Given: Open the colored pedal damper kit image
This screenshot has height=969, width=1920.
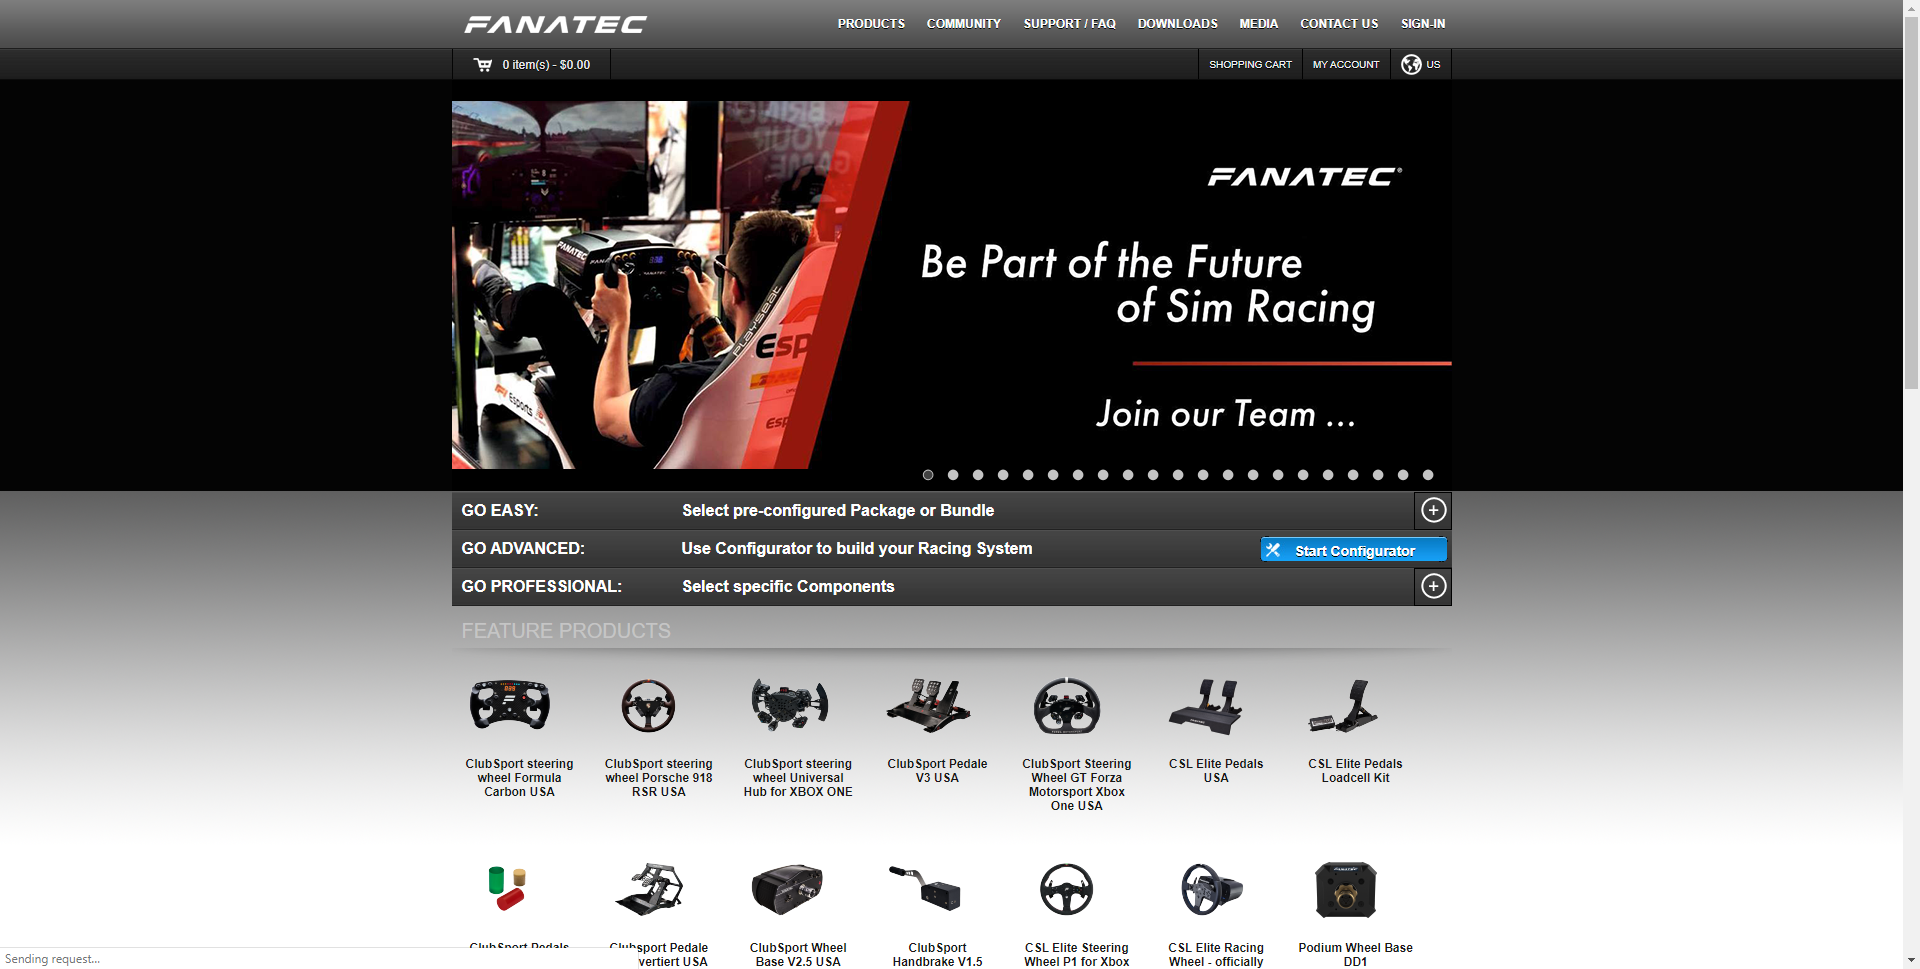Looking at the screenshot, I should point(508,888).
